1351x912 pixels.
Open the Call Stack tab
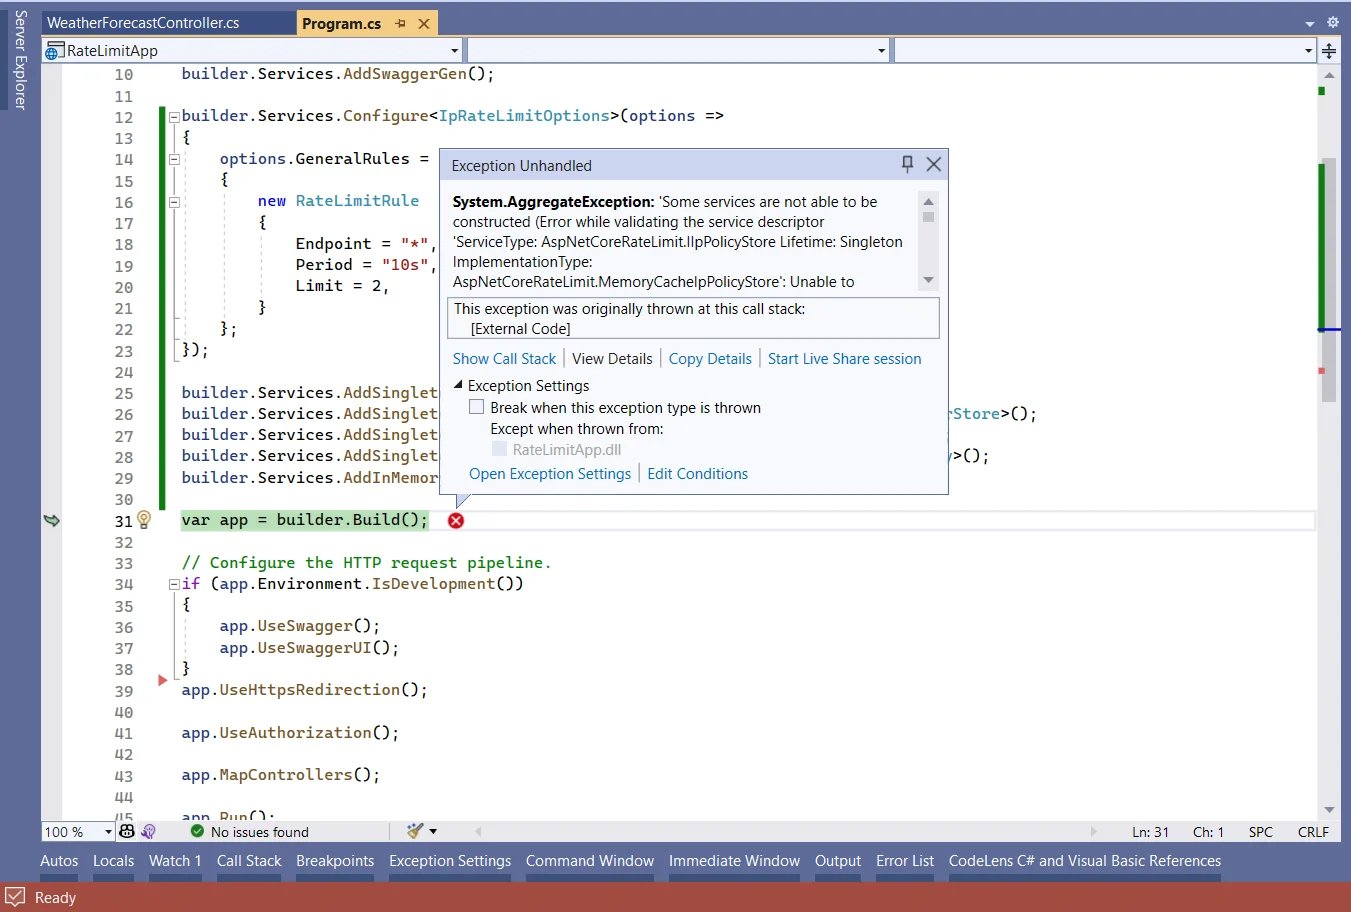(249, 860)
